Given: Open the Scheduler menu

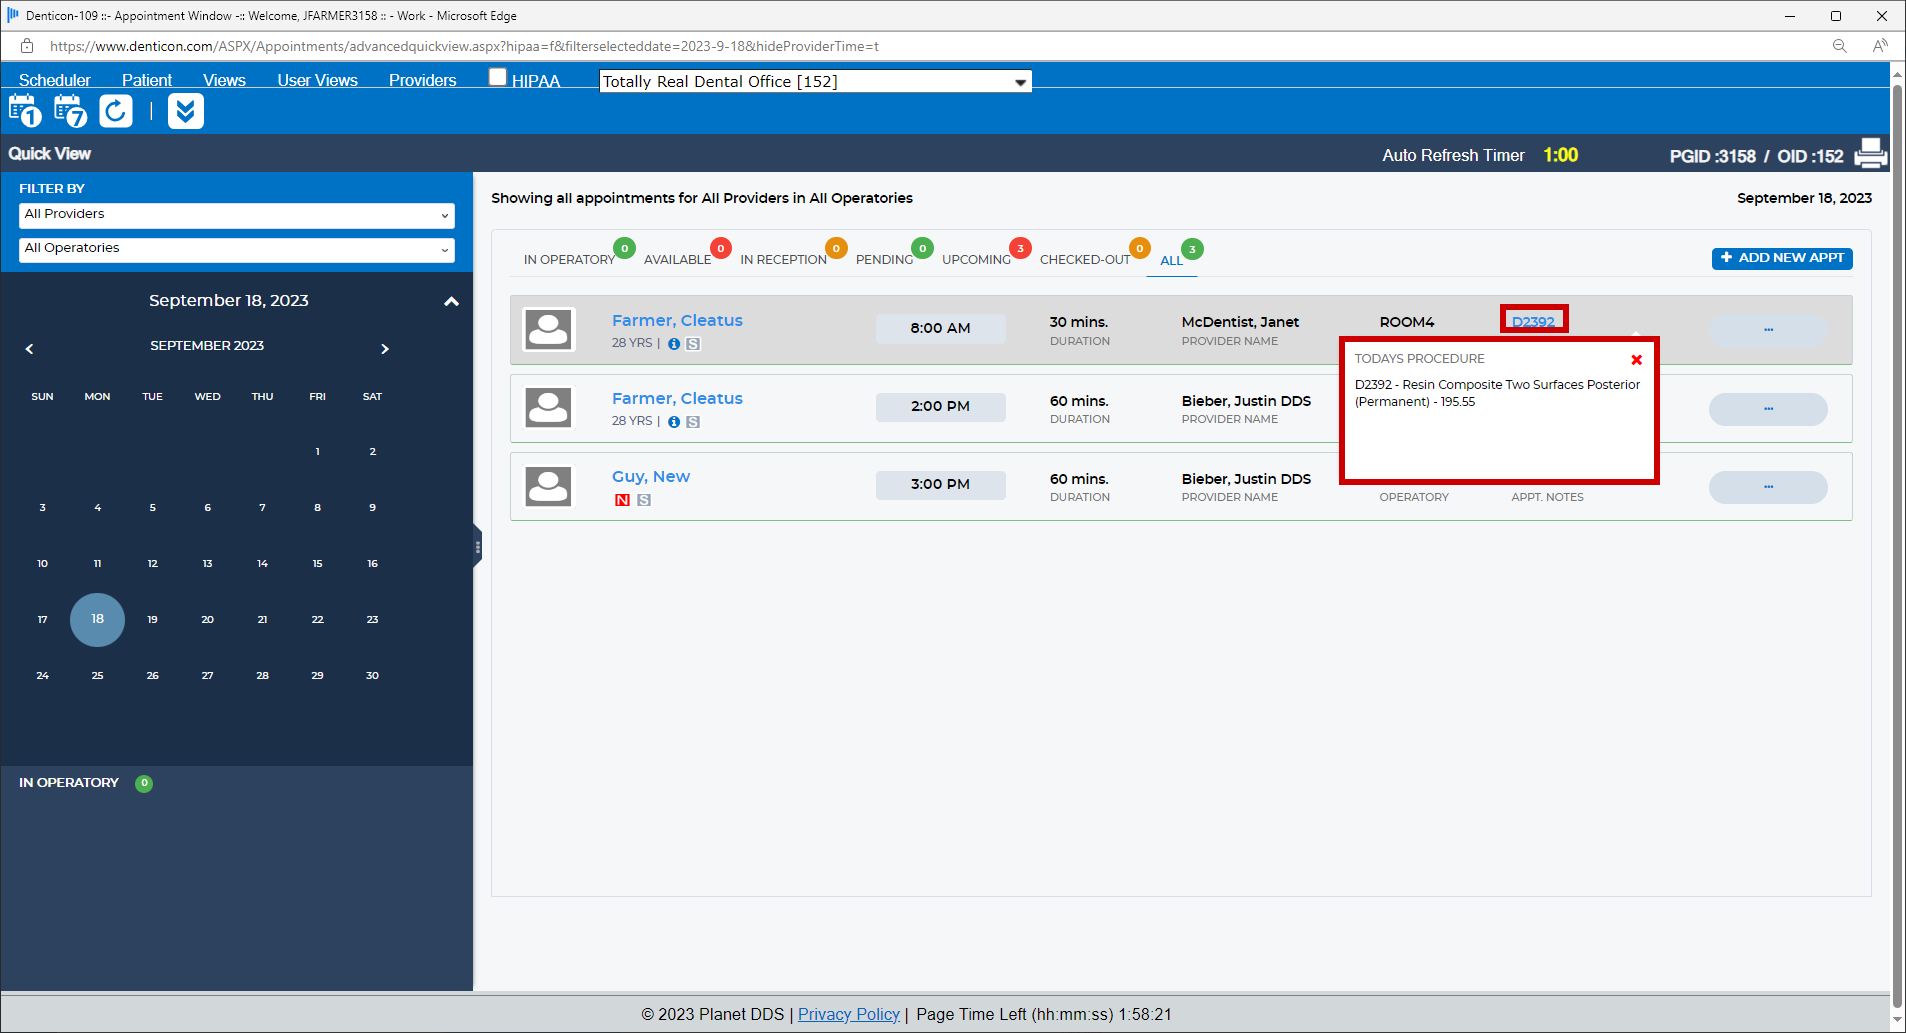Looking at the screenshot, I should point(54,80).
